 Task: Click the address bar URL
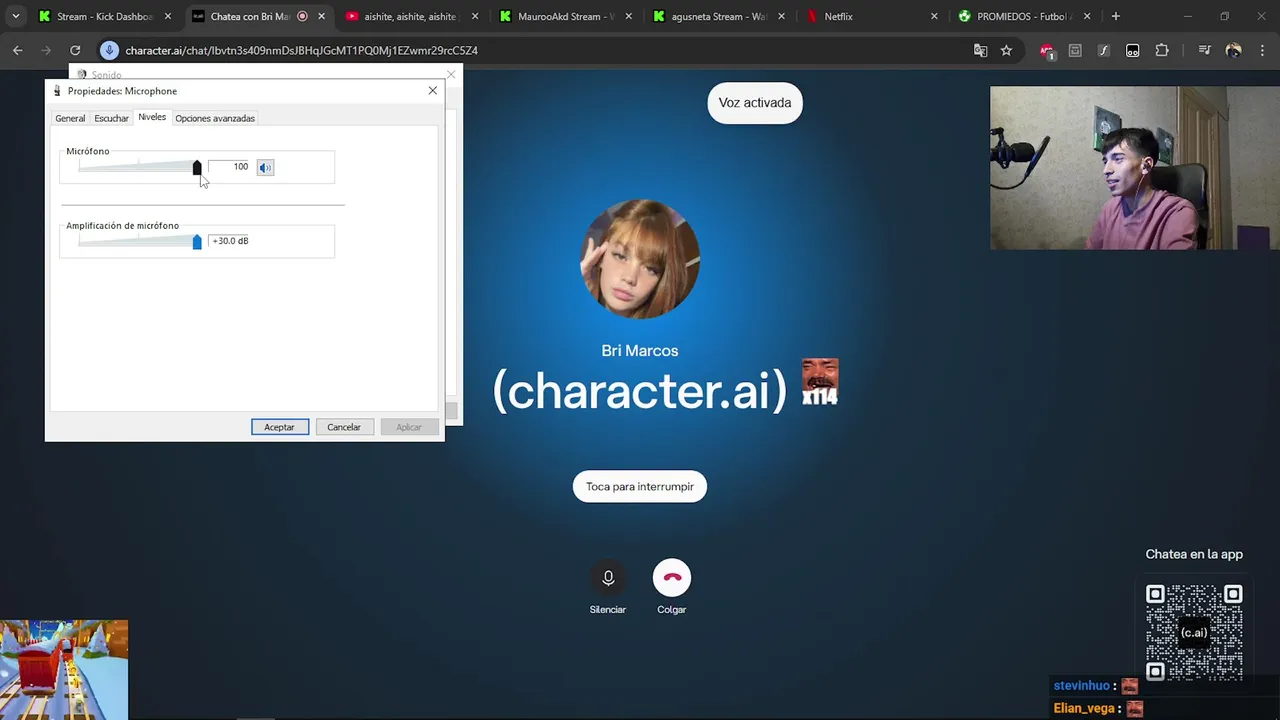click(x=301, y=50)
